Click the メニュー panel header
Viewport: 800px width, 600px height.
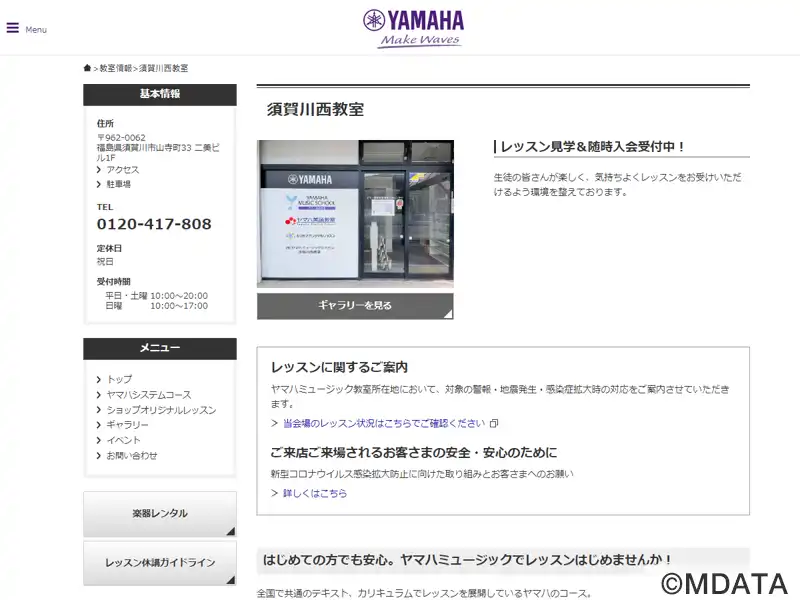(x=160, y=348)
